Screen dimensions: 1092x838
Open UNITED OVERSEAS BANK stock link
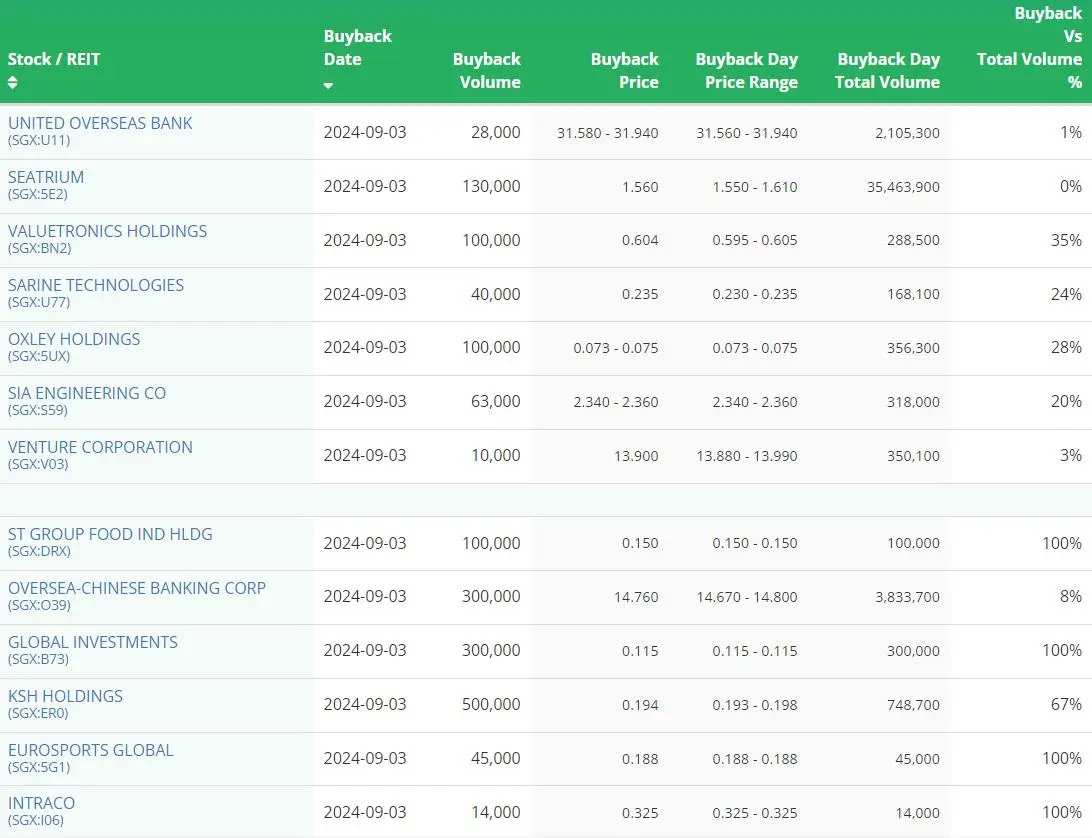click(100, 123)
